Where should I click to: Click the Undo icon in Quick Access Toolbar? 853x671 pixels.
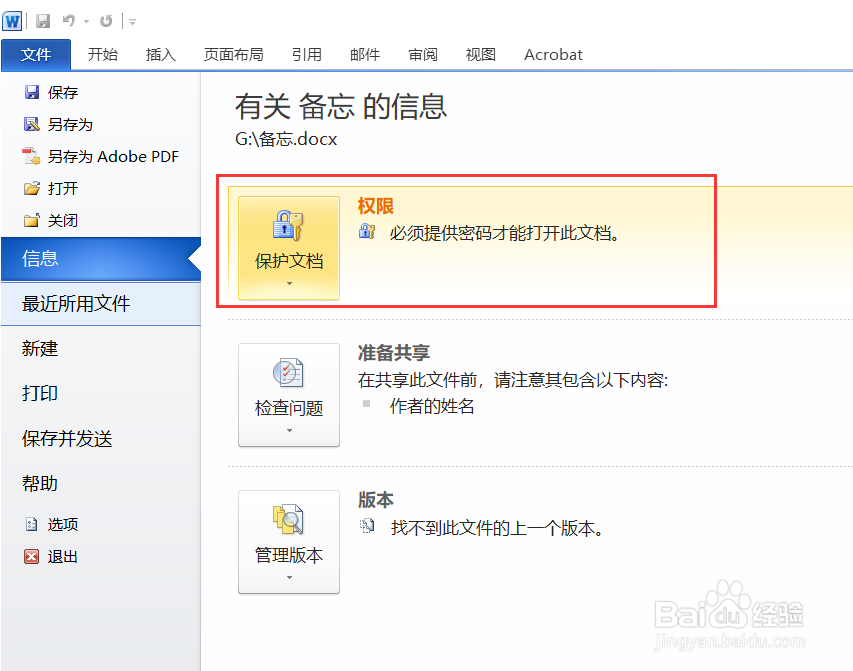[x=69, y=21]
